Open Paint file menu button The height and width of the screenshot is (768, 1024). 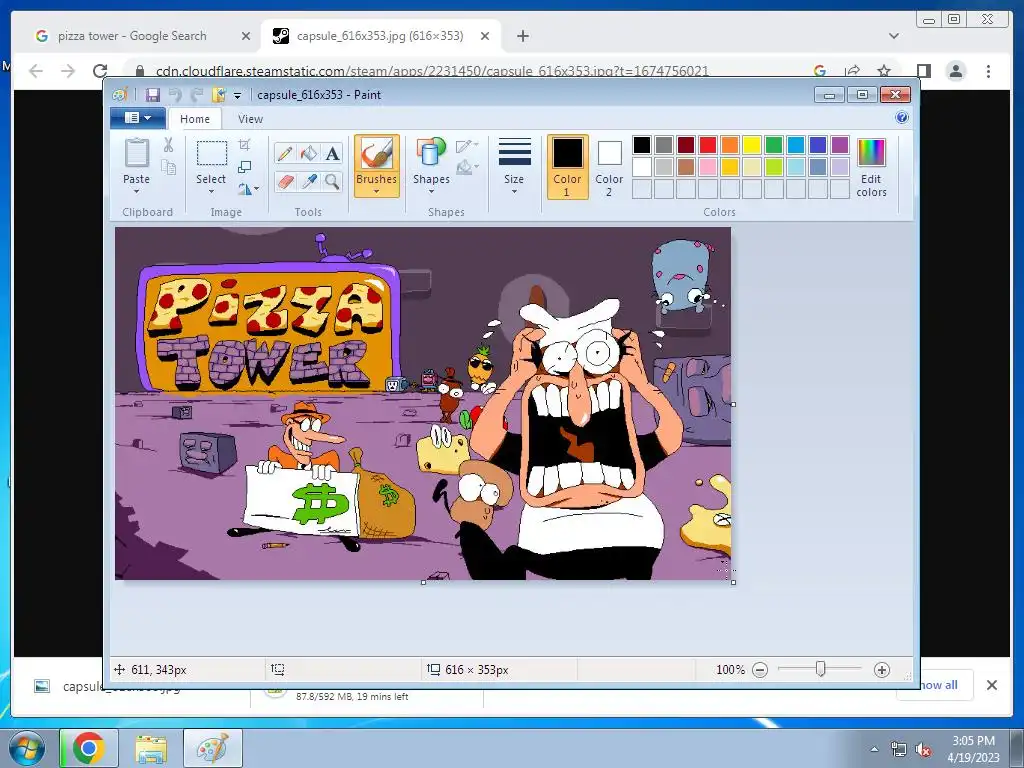coord(137,118)
